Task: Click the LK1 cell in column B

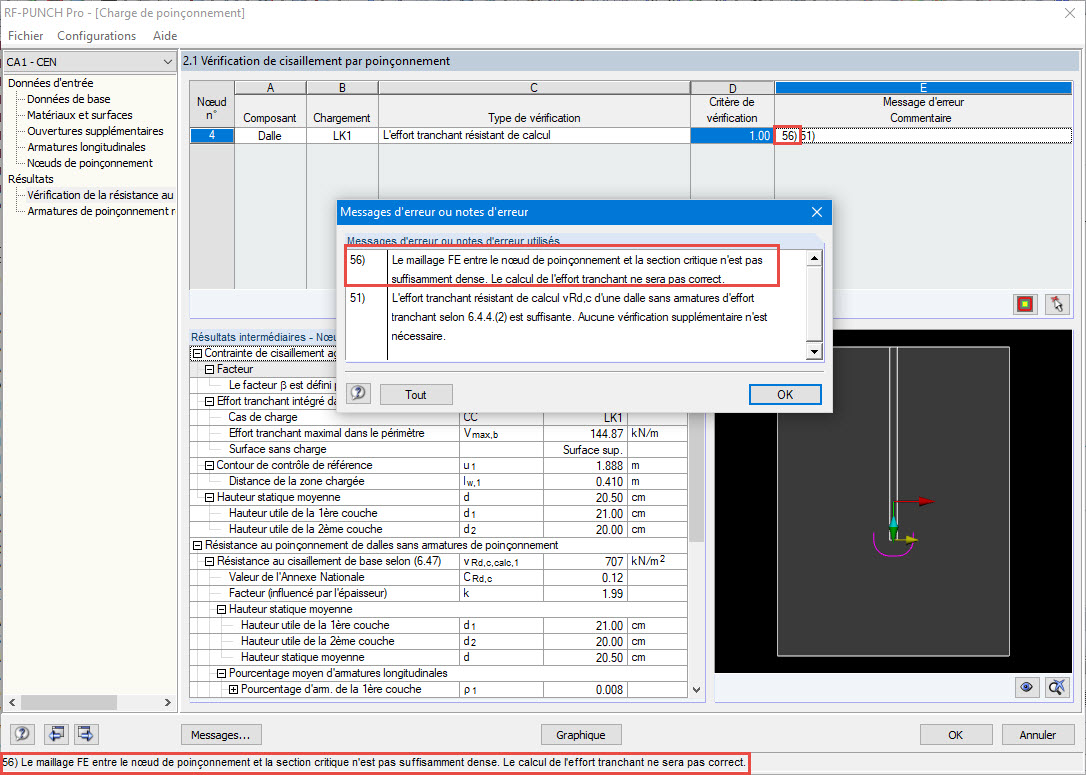Action: [x=342, y=136]
